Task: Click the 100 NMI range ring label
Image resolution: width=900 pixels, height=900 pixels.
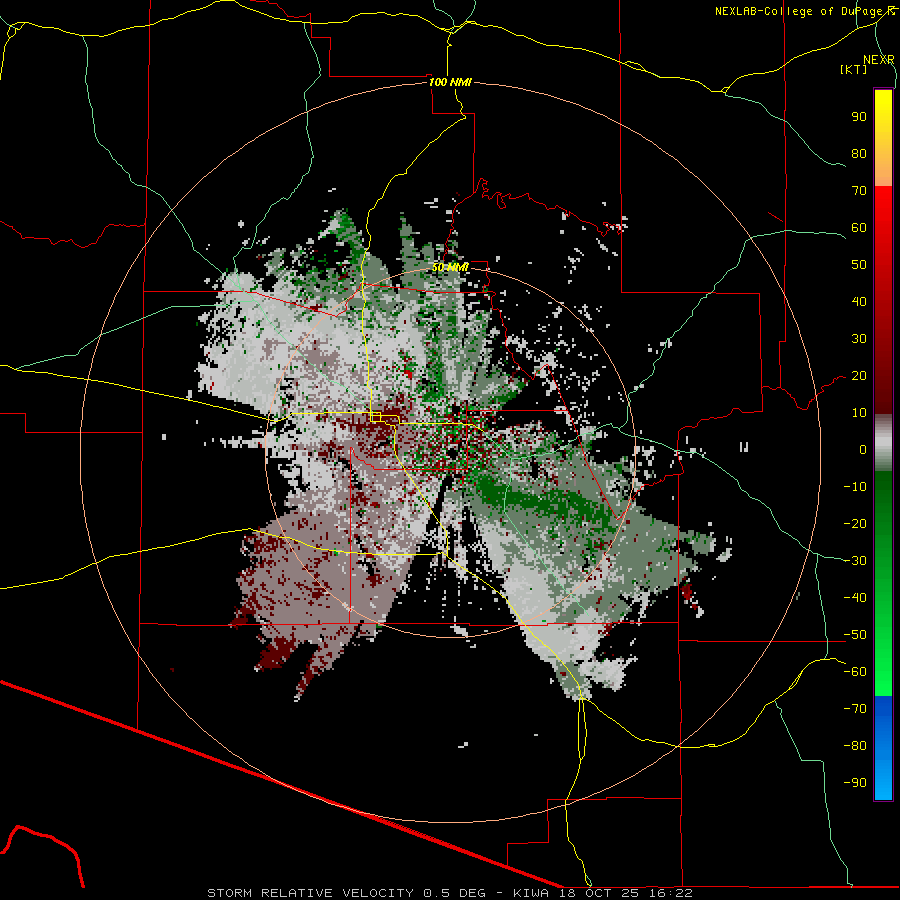Action: pyautogui.click(x=450, y=82)
